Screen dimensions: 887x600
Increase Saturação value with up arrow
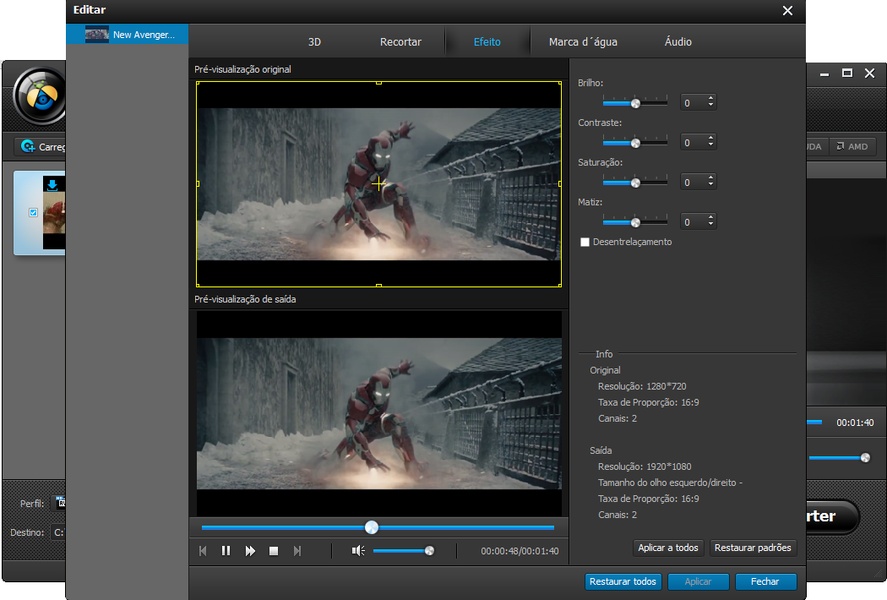coord(711,178)
